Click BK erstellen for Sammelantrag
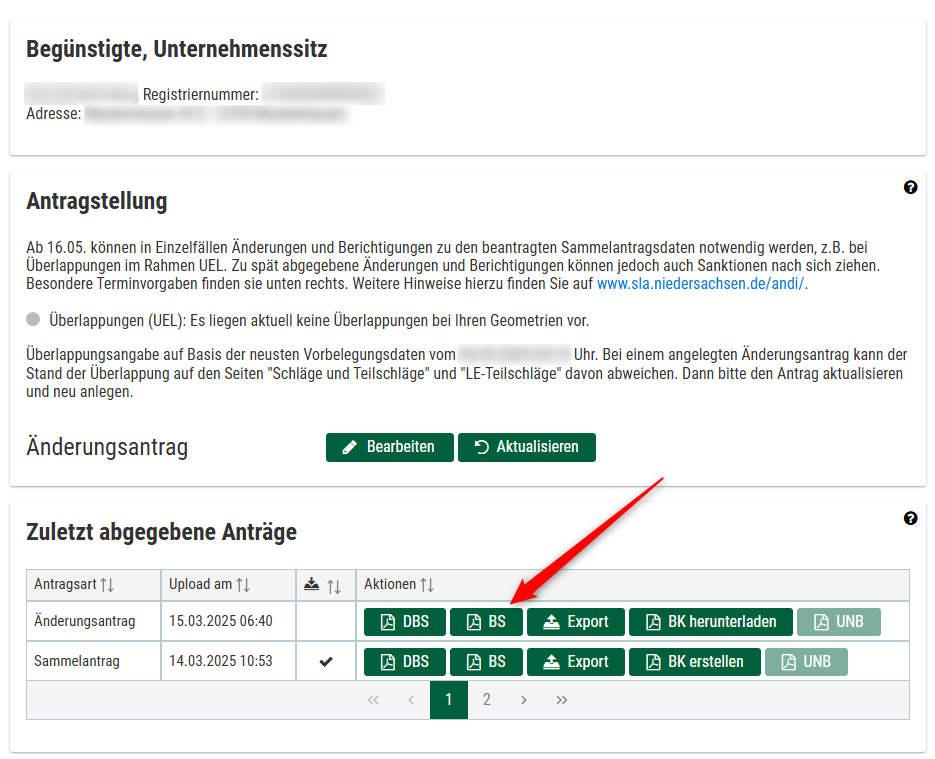 [694, 662]
